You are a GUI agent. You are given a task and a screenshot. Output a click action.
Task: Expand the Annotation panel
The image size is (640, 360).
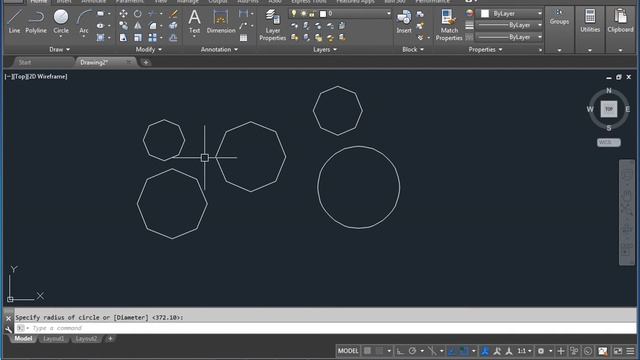click(x=219, y=49)
